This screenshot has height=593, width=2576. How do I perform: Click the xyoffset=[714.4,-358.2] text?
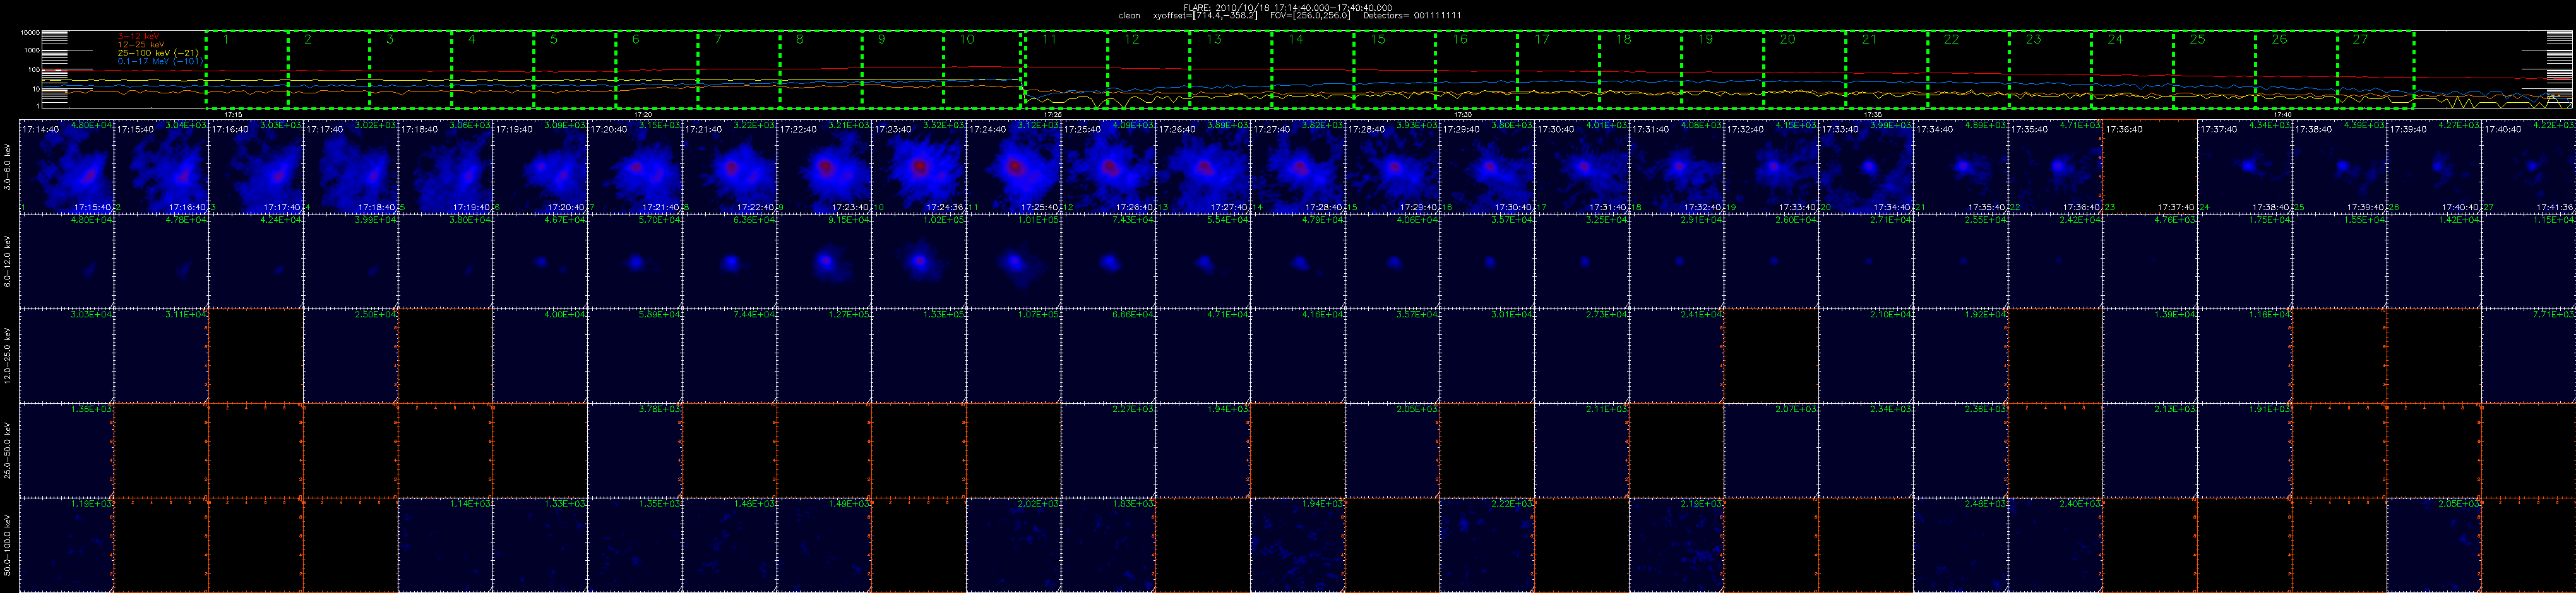point(1205,16)
